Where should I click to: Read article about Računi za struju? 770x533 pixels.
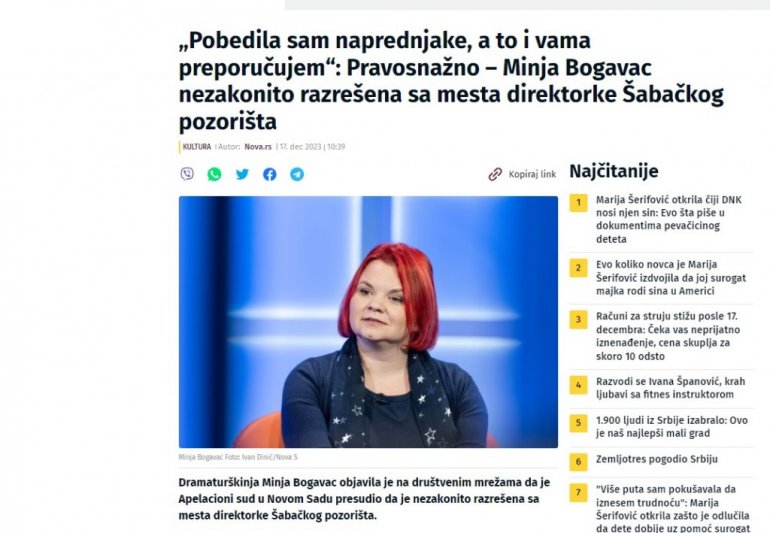tap(668, 336)
